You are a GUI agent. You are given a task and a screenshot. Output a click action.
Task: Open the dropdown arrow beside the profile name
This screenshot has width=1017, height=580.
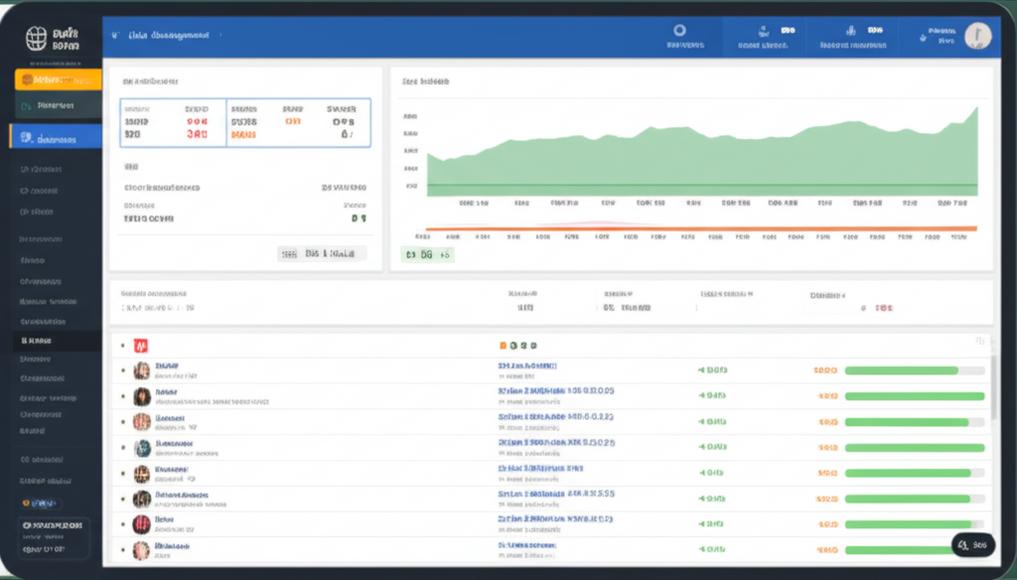point(923,38)
